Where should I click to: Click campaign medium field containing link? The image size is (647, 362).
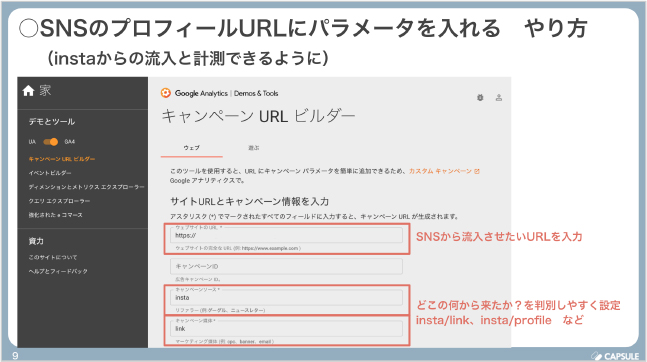pos(286,329)
